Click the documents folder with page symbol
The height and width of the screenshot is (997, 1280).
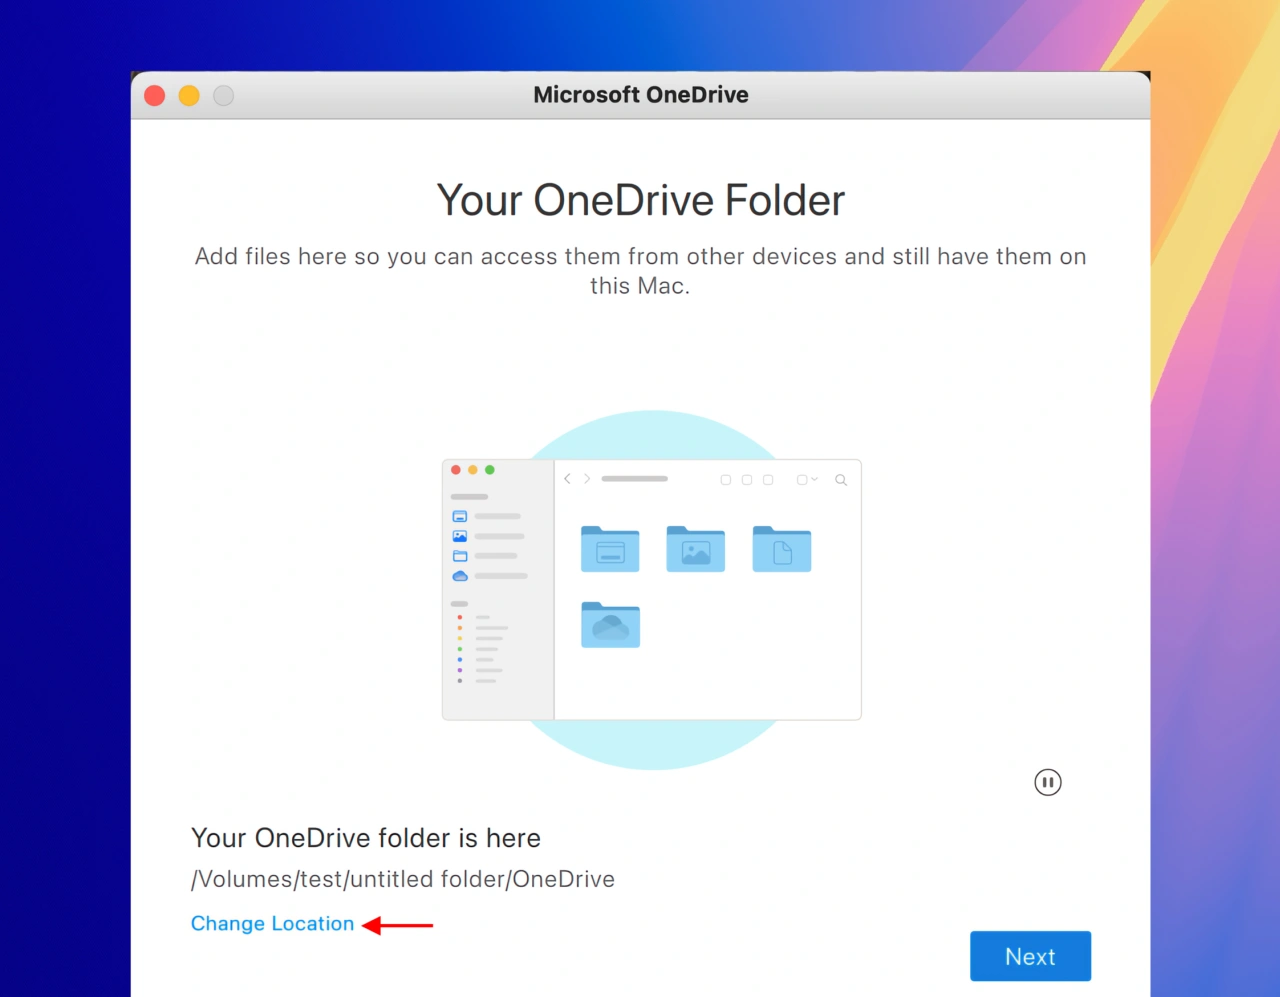(x=781, y=550)
